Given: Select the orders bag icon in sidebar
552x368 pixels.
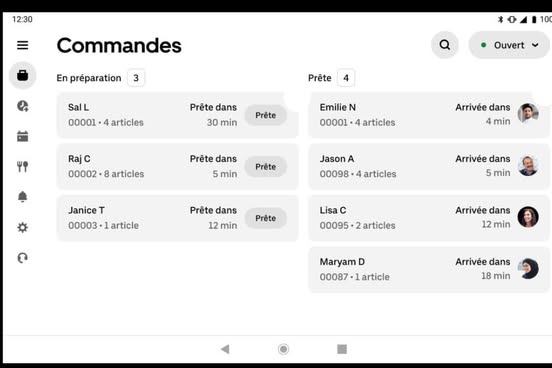Looking at the screenshot, I should [23, 75].
